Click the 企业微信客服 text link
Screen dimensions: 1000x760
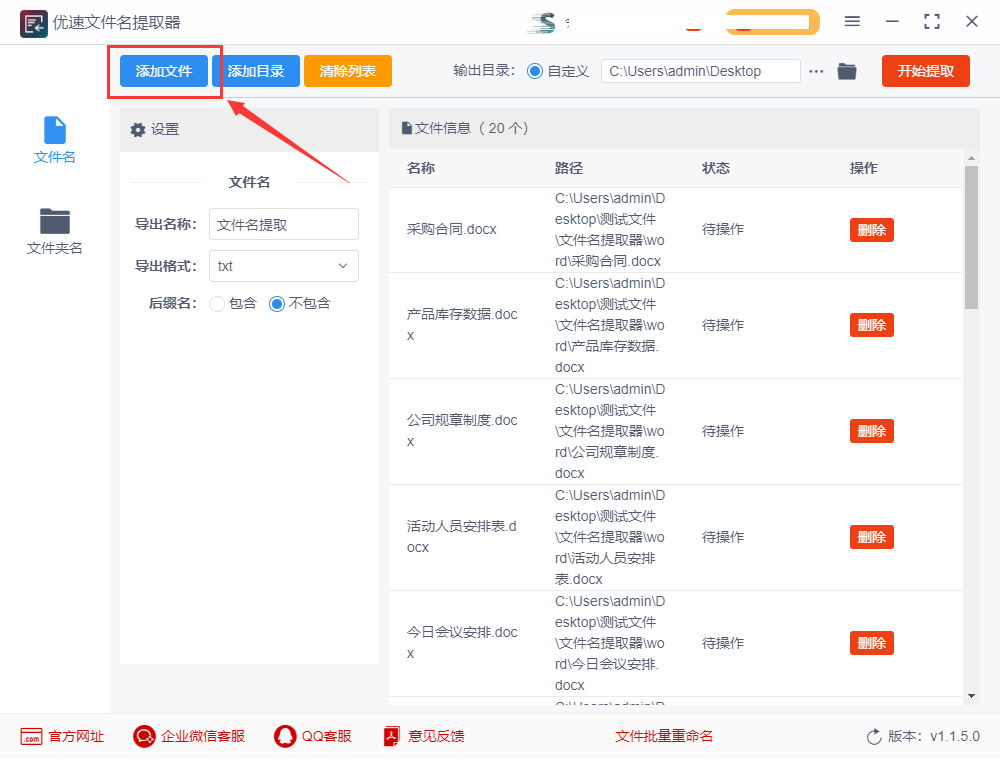pyautogui.click(x=203, y=736)
